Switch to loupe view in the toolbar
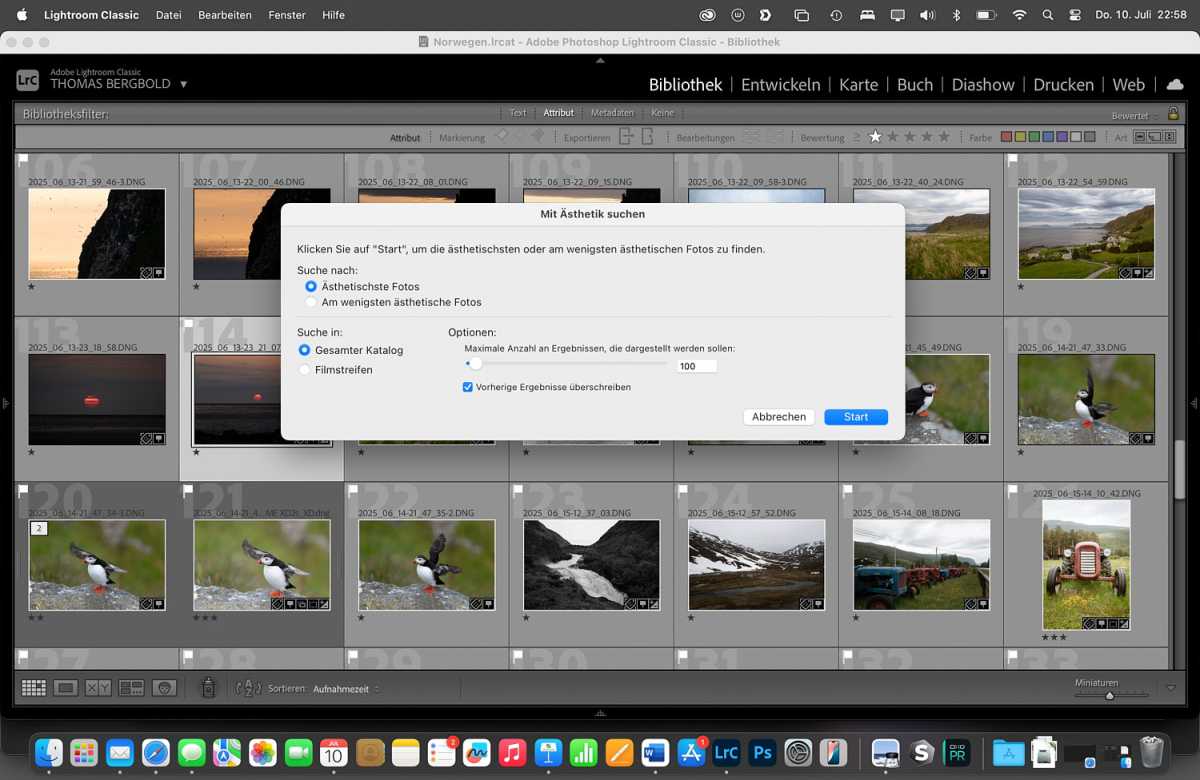The width and height of the screenshot is (1200, 780). [x=66, y=688]
